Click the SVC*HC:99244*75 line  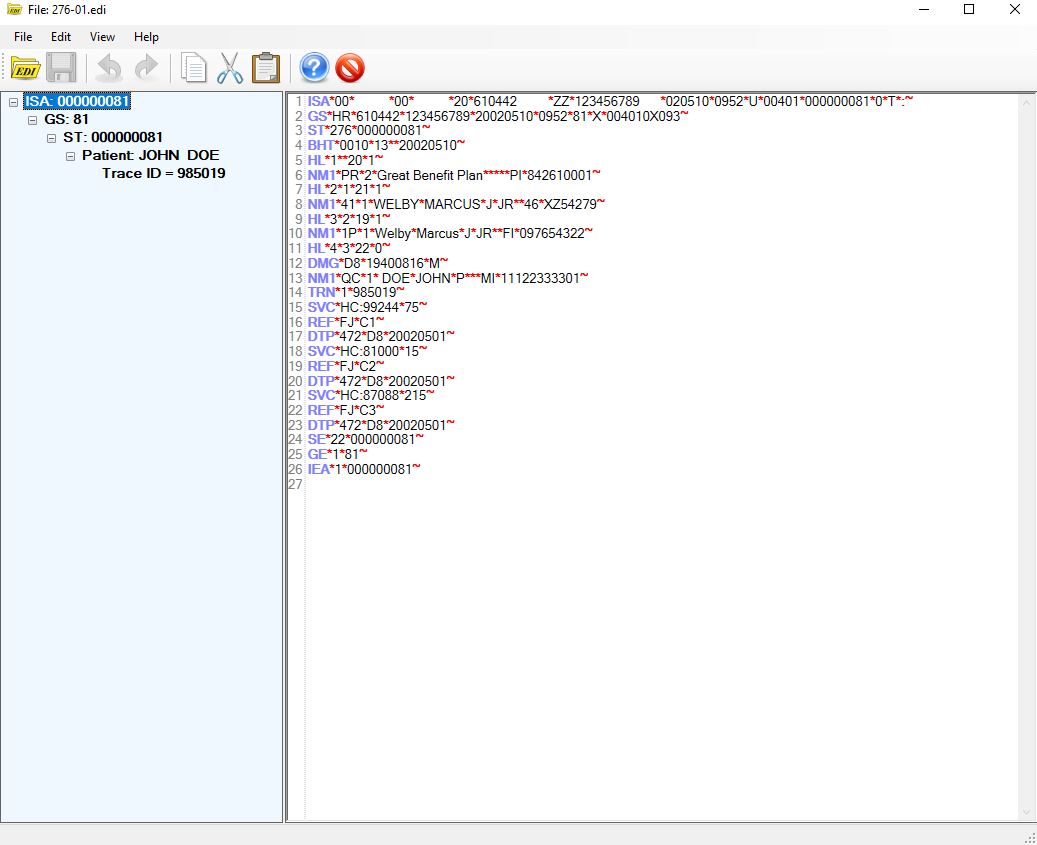coord(368,307)
